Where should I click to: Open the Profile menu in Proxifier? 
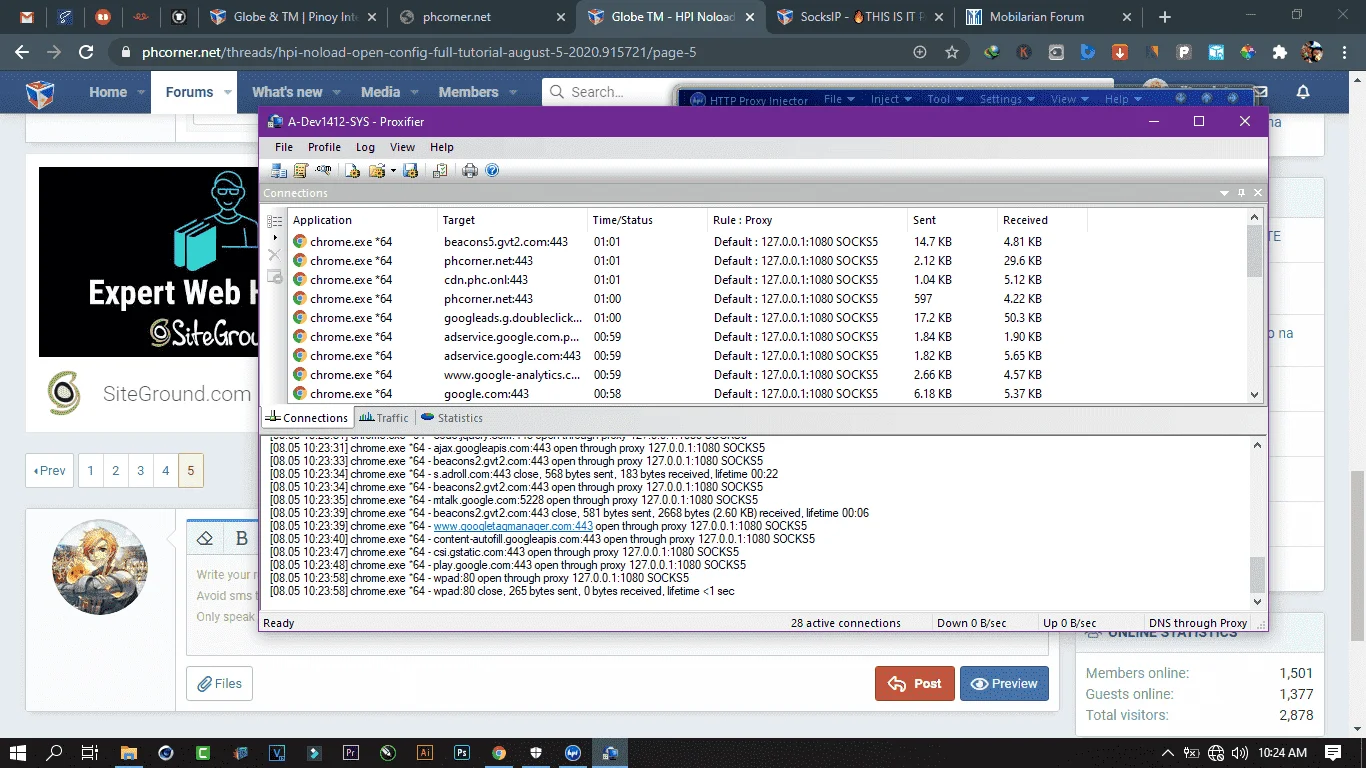pyautogui.click(x=324, y=147)
